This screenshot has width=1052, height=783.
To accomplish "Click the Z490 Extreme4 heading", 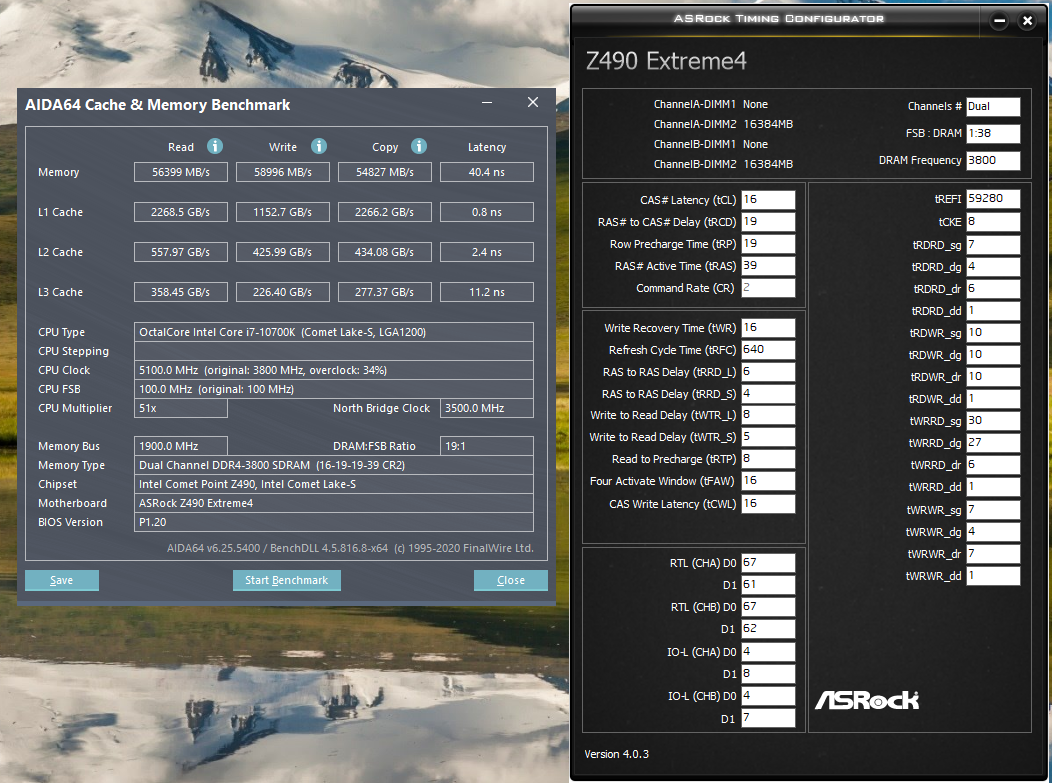I will click(x=666, y=61).
